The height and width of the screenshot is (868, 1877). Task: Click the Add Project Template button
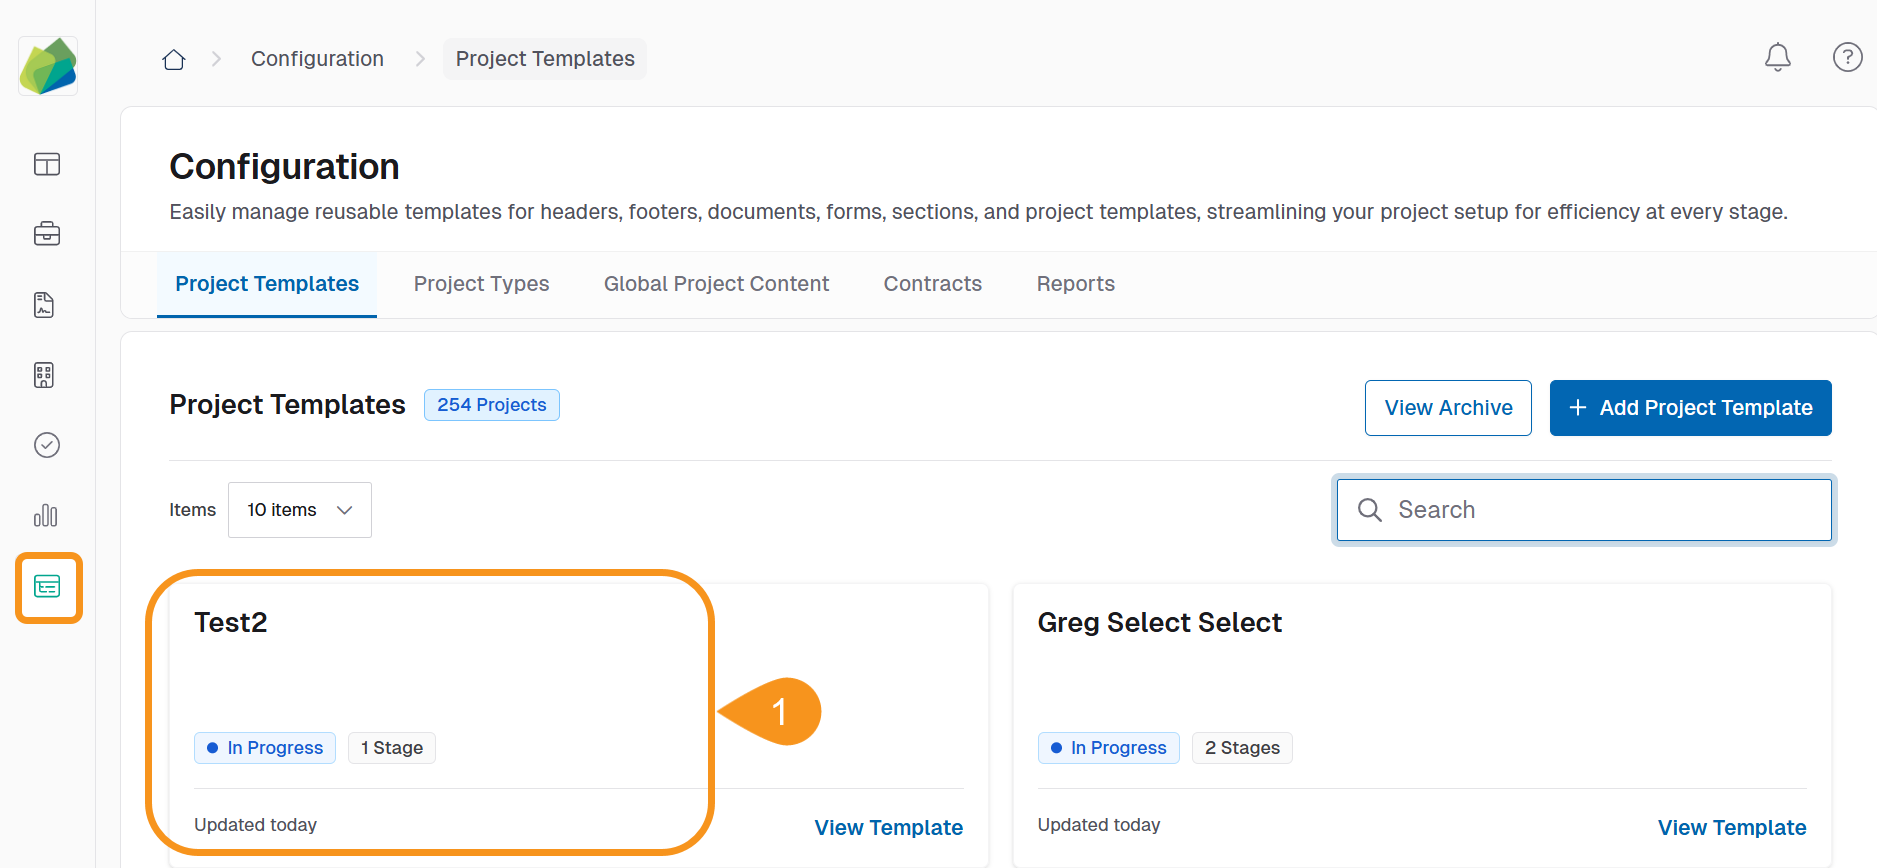1690,407
